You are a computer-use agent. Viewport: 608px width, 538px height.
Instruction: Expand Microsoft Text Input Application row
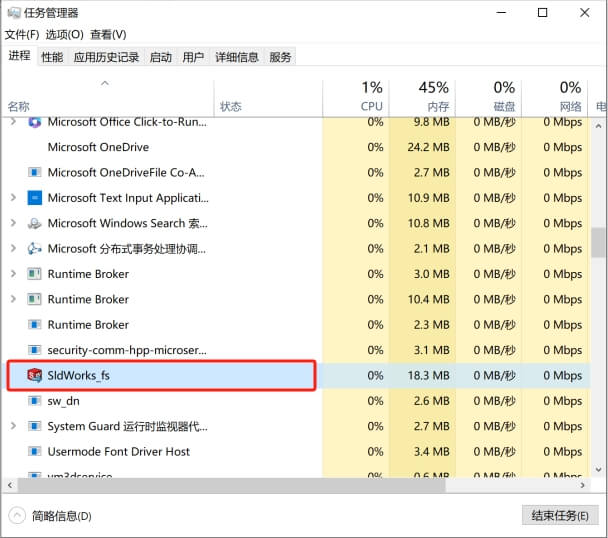click(13, 197)
